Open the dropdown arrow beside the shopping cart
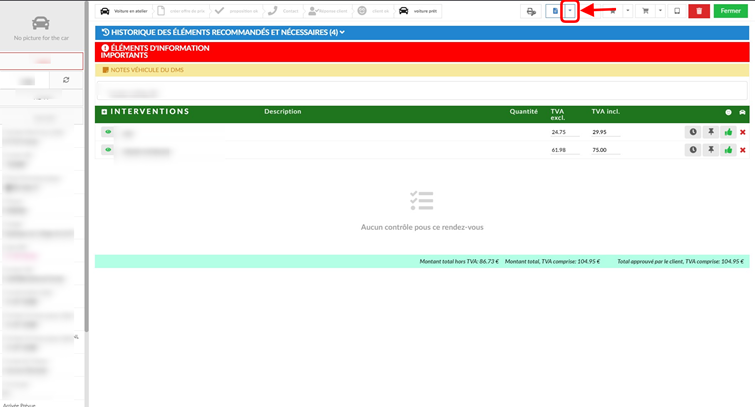The width and height of the screenshot is (755, 407). coord(660,11)
